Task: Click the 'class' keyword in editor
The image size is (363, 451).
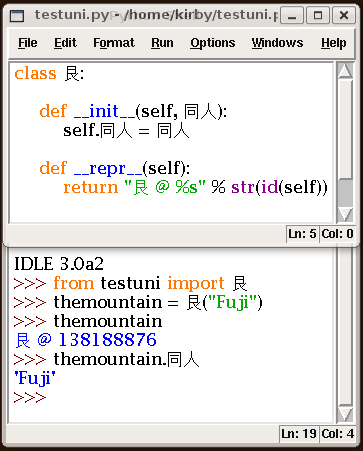Action: [35, 73]
